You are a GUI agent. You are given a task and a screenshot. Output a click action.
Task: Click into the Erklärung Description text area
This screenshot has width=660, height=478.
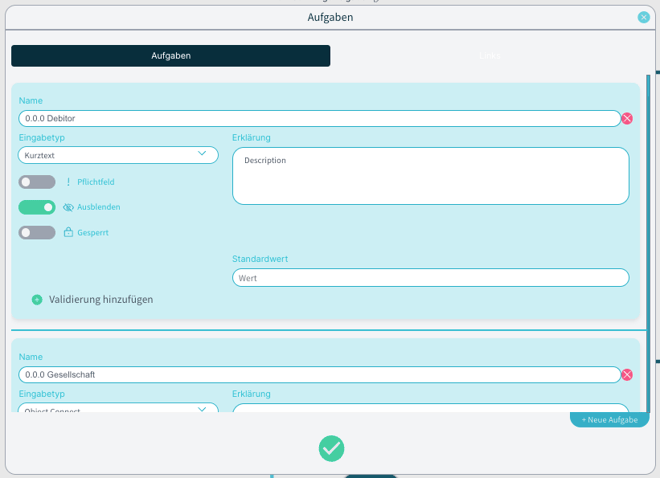430,176
